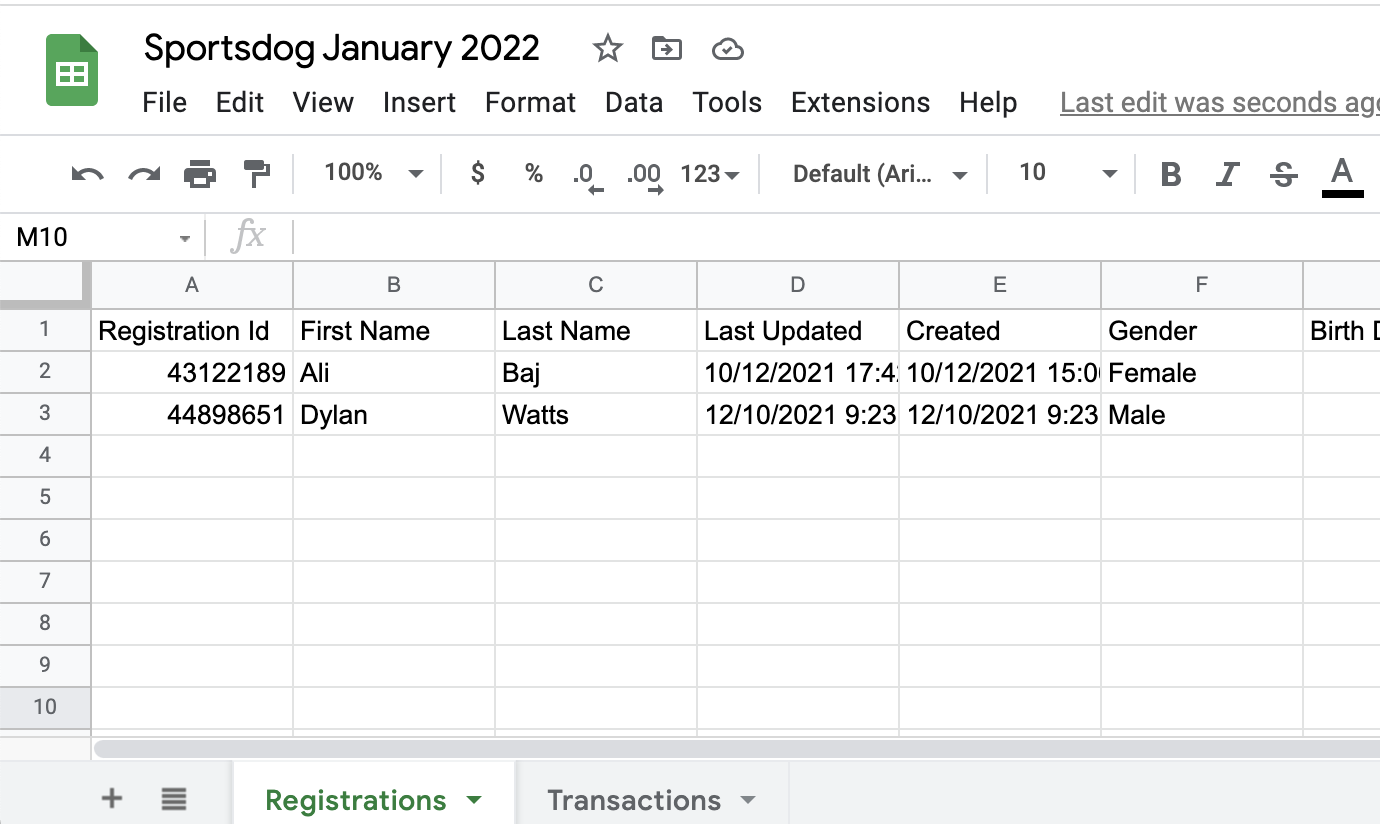Star the Sportsdog January 2022 spreadsheet

607,48
